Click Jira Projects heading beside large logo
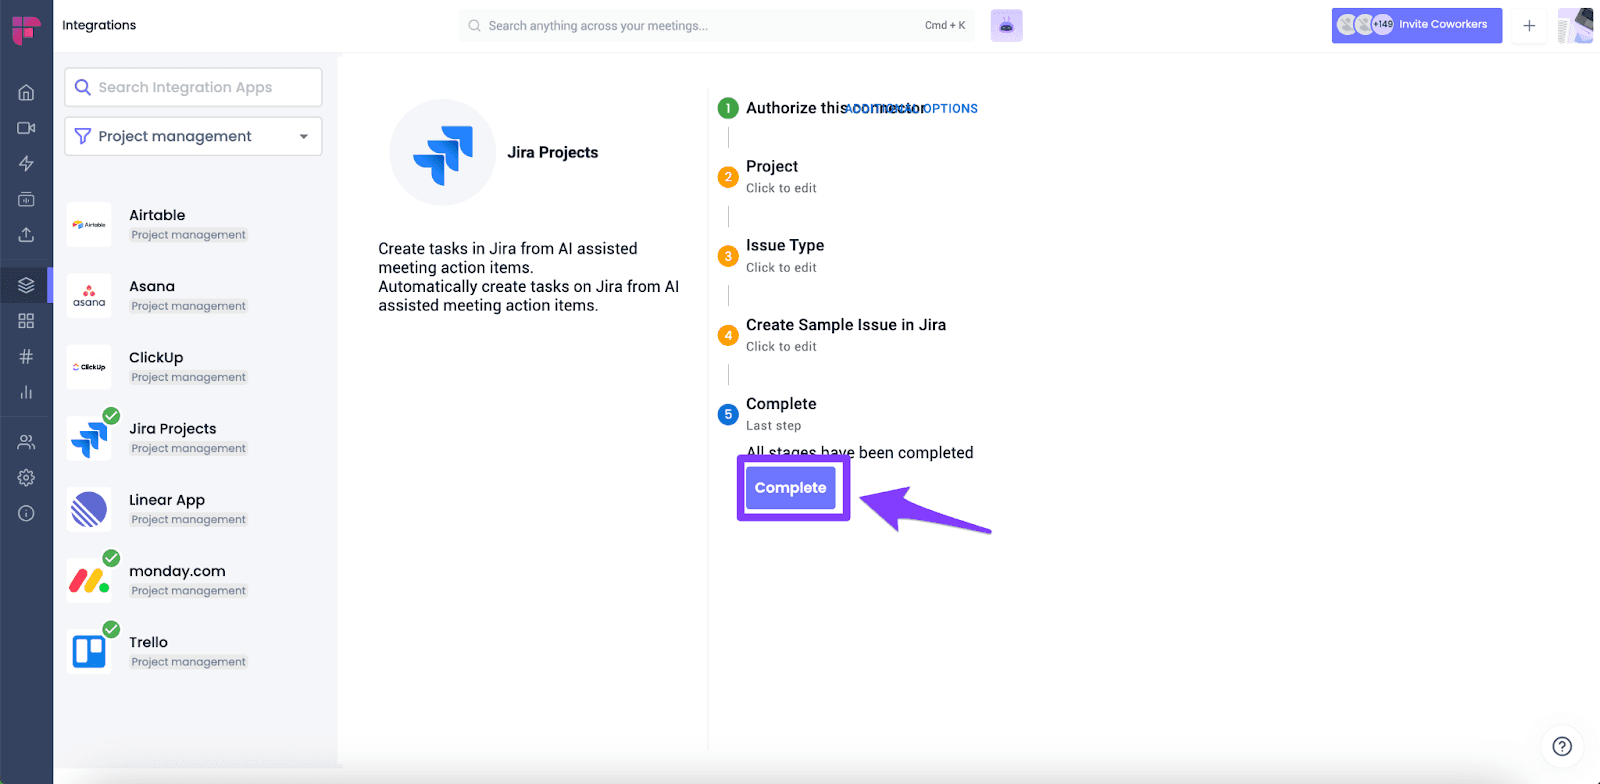 click(553, 152)
